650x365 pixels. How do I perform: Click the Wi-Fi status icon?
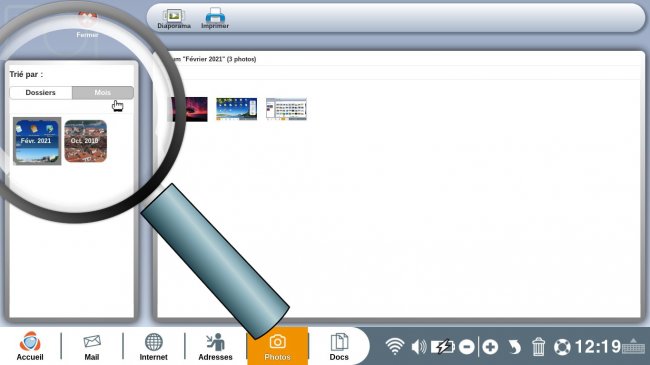click(395, 346)
